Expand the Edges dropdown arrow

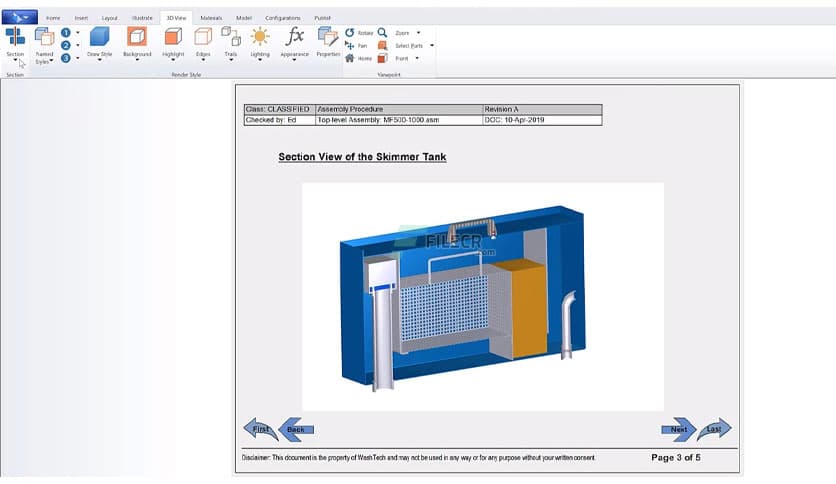point(203,60)
